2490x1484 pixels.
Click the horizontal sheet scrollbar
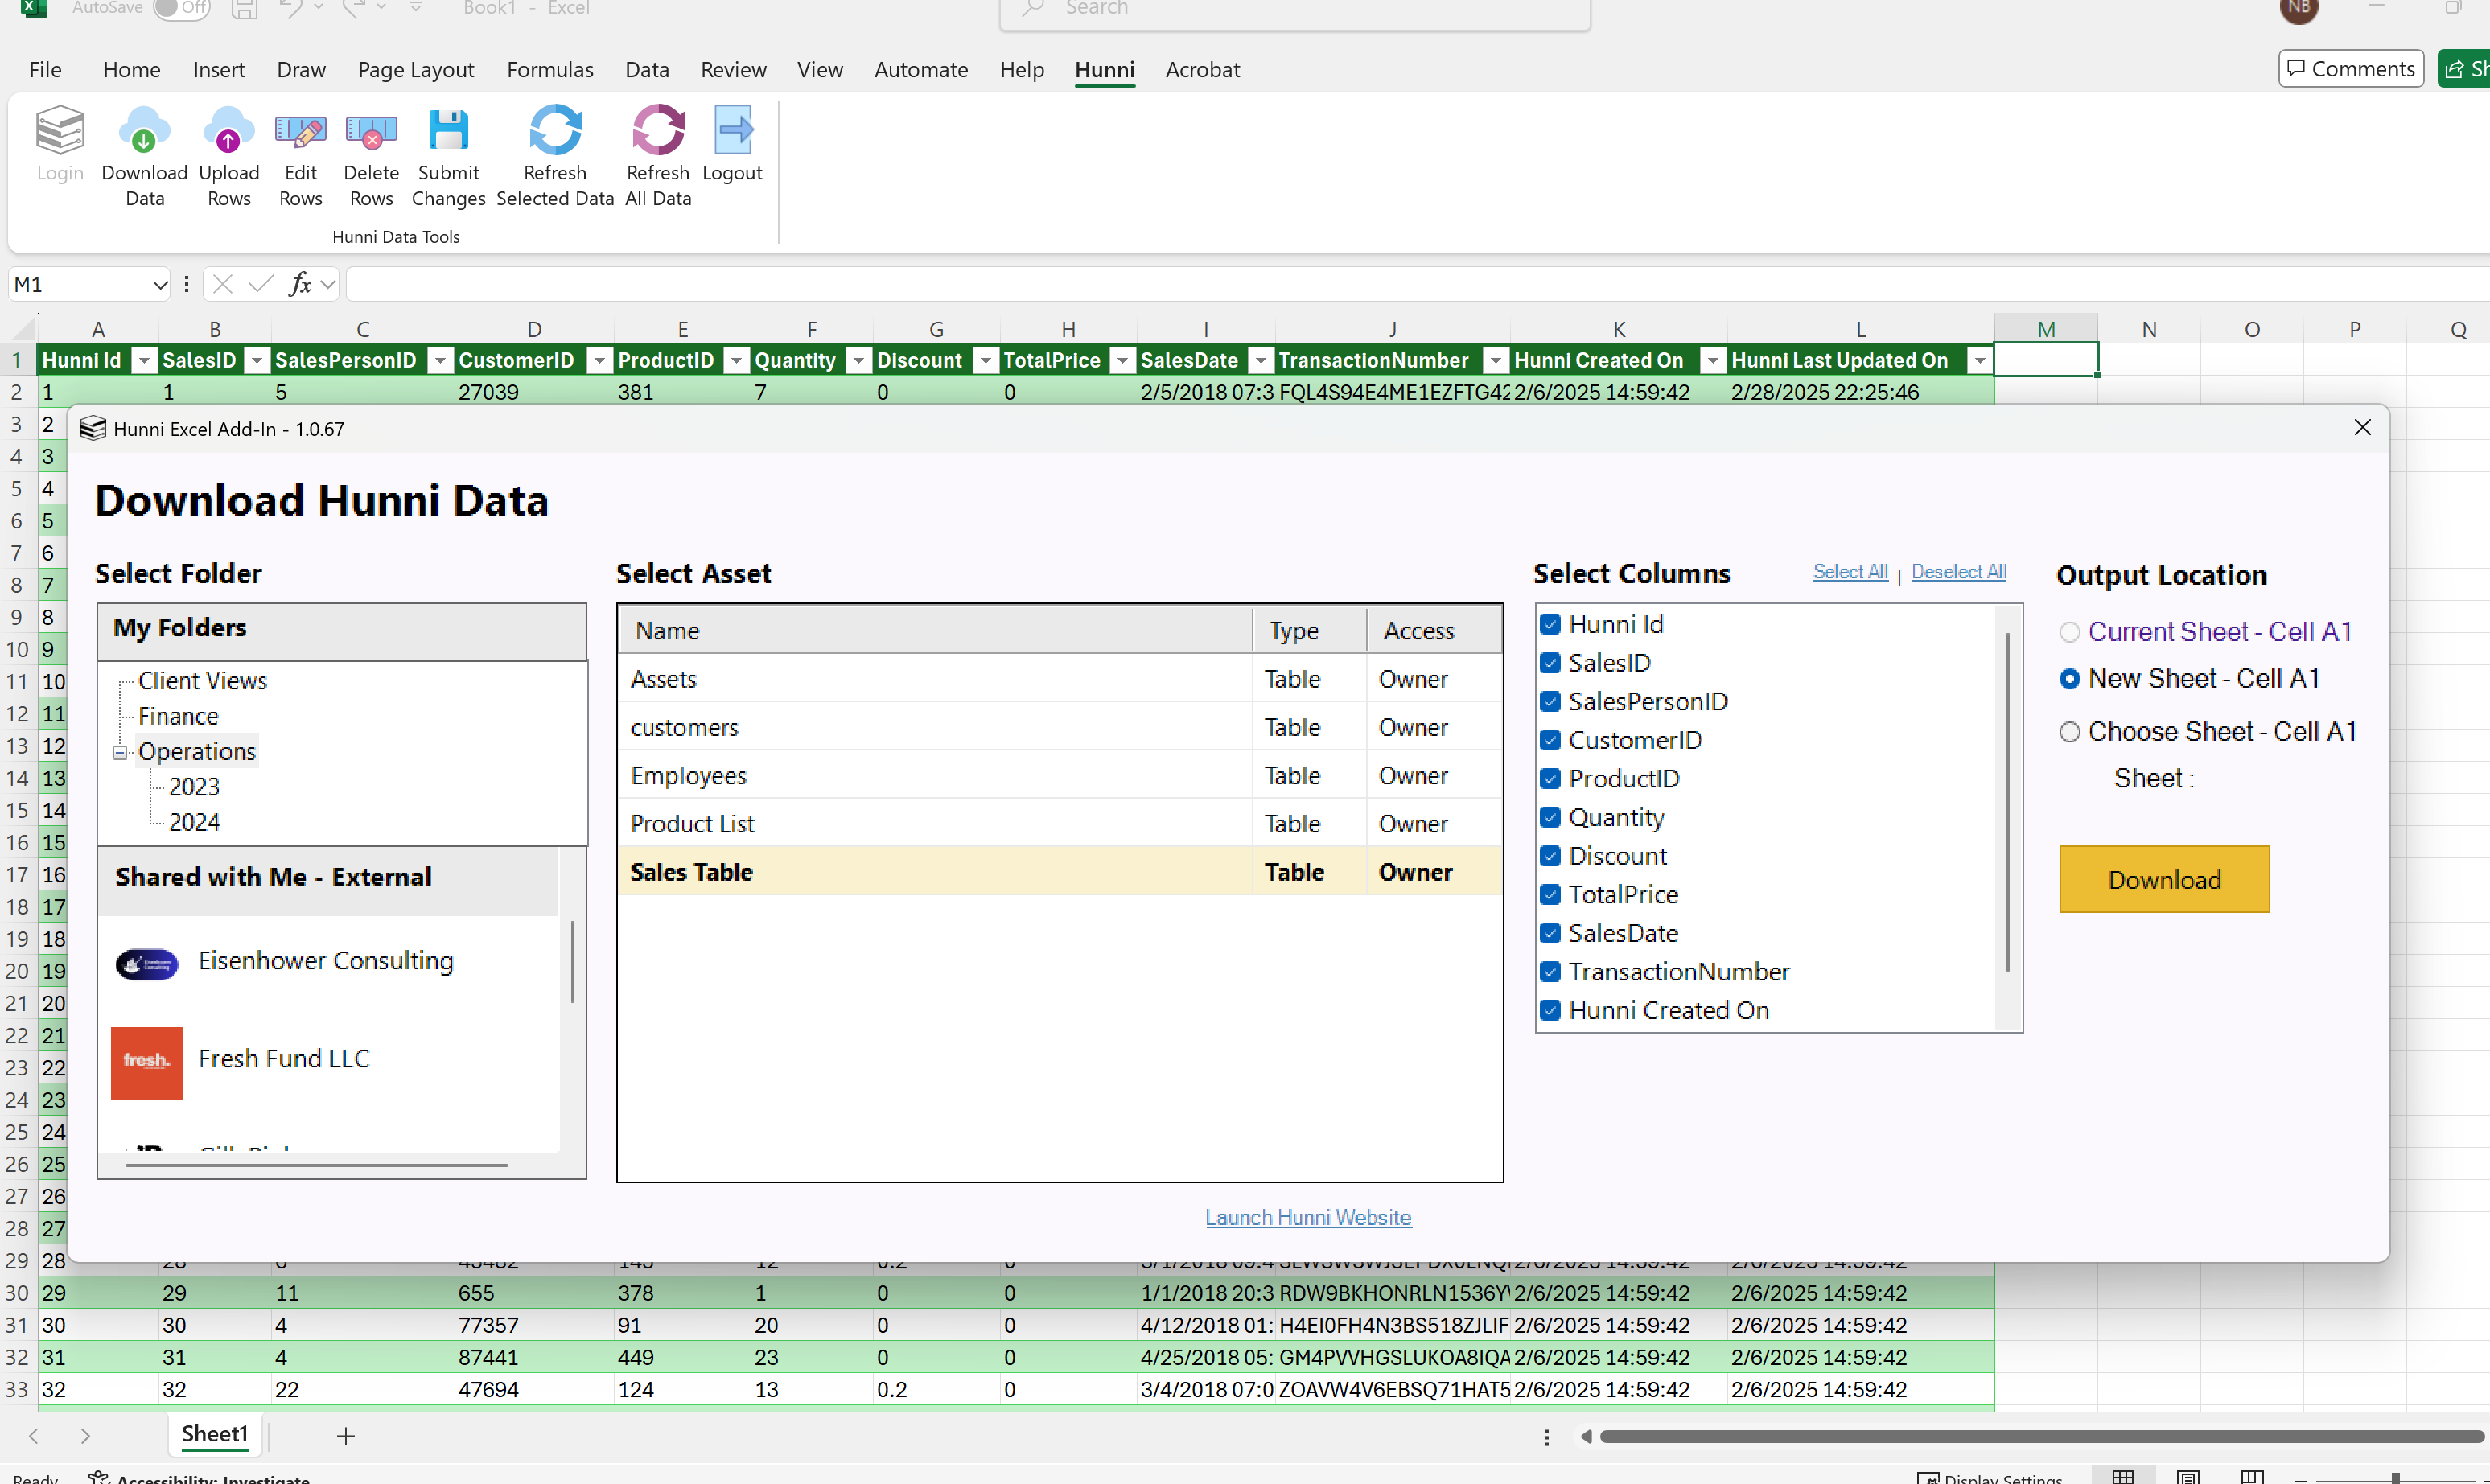(x=2040, y=1437)
